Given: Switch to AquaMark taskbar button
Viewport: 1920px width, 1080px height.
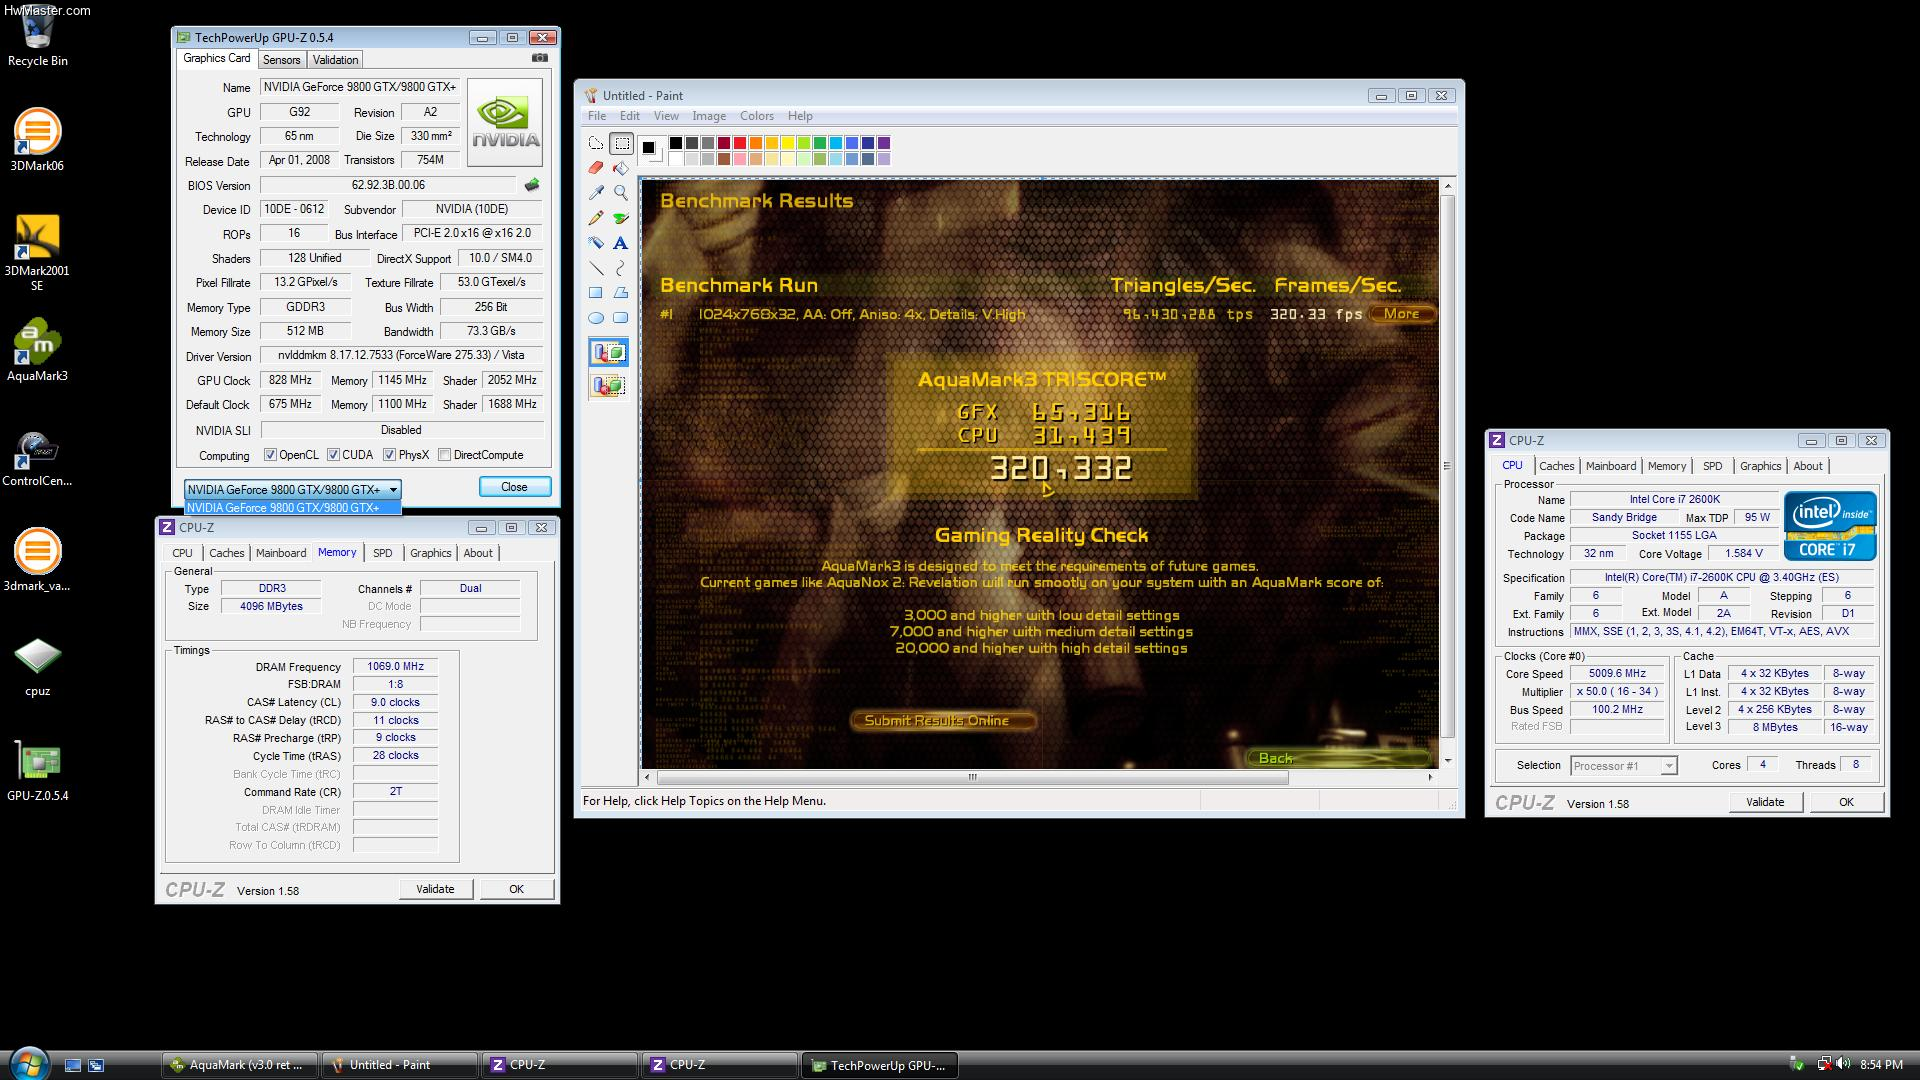Looking at the screenshot, I should click(x=240, y=1065).
